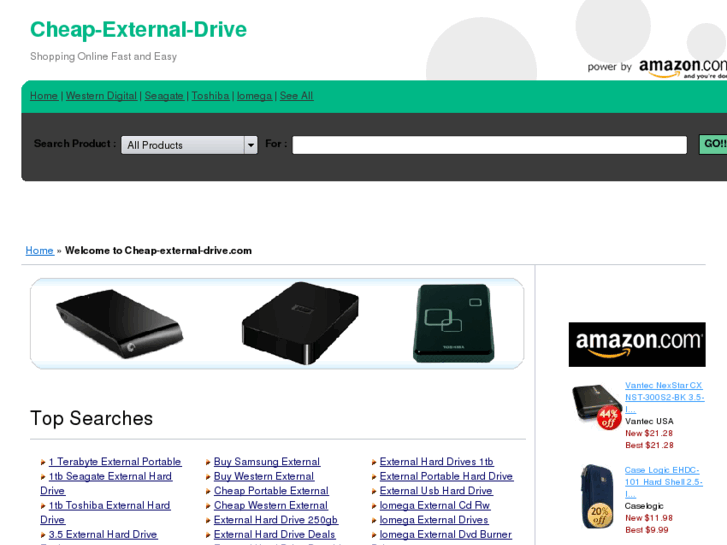Open Case Logic EHDC-101 Hard Shell link
This screenshot has height=545, width=727.
pos(663,482)
